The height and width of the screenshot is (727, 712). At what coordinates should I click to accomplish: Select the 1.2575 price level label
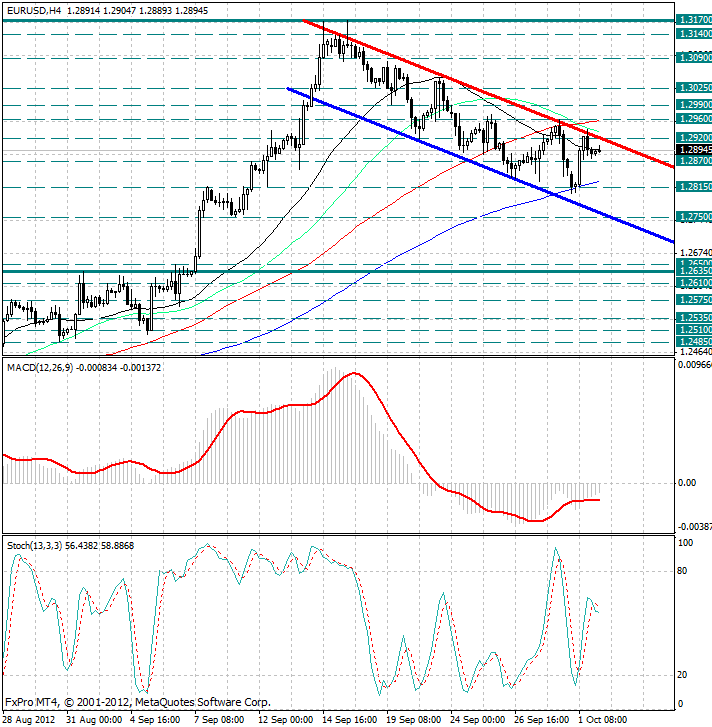pos(694,300)
